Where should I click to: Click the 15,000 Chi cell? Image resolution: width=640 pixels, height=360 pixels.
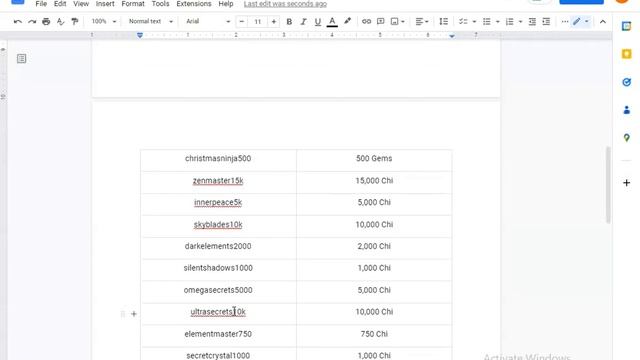tap(374, 182)
